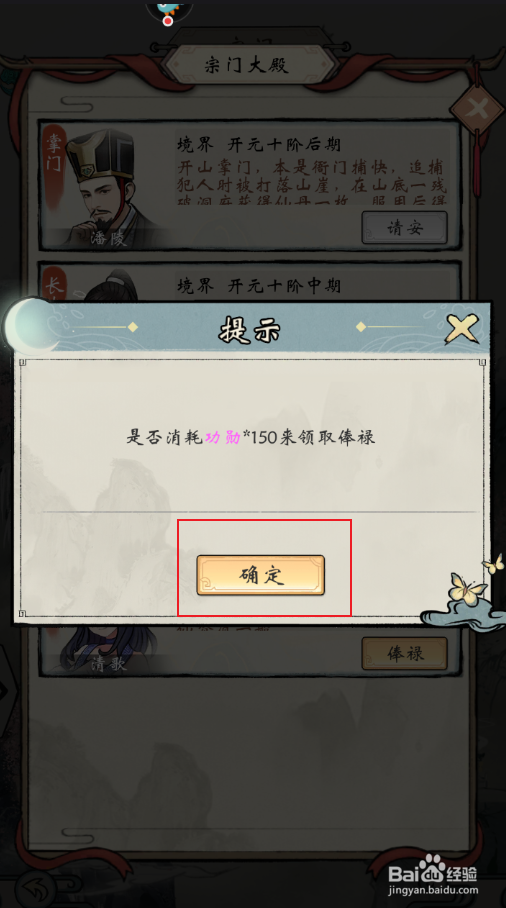The width and height of the screenshot is (506, 908).
Task: Close 宗门大殿 panel via red diamond X
Action: pos(477,108)
